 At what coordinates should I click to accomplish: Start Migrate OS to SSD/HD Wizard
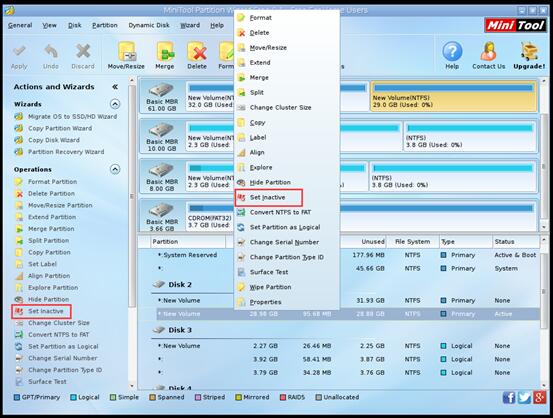pos(66,117)
